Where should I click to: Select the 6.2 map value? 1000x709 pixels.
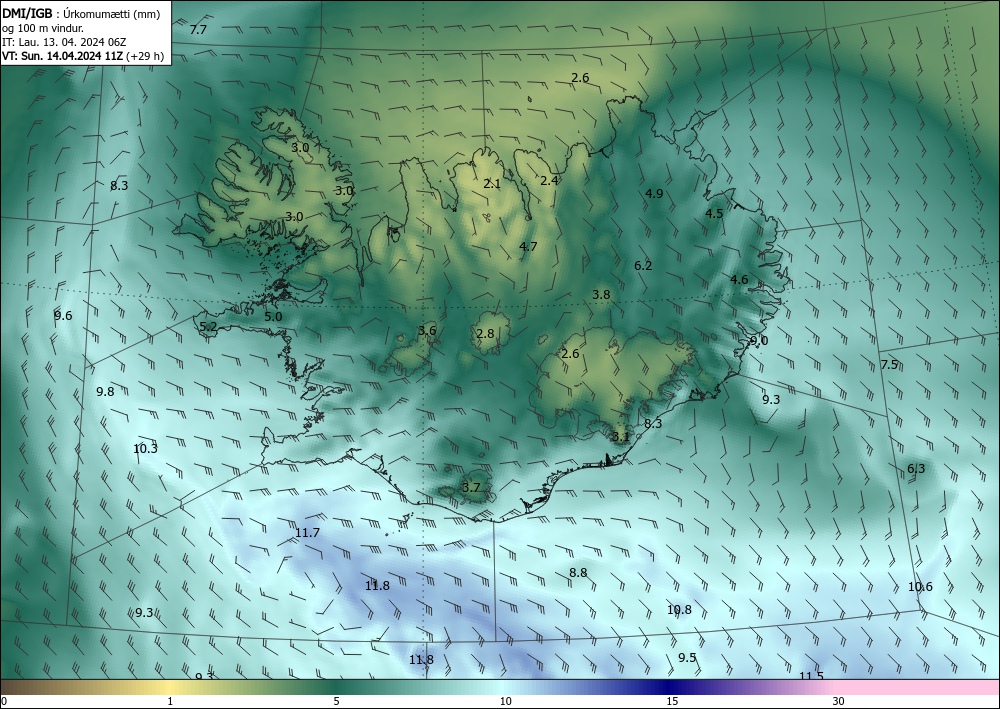(643, 265)
